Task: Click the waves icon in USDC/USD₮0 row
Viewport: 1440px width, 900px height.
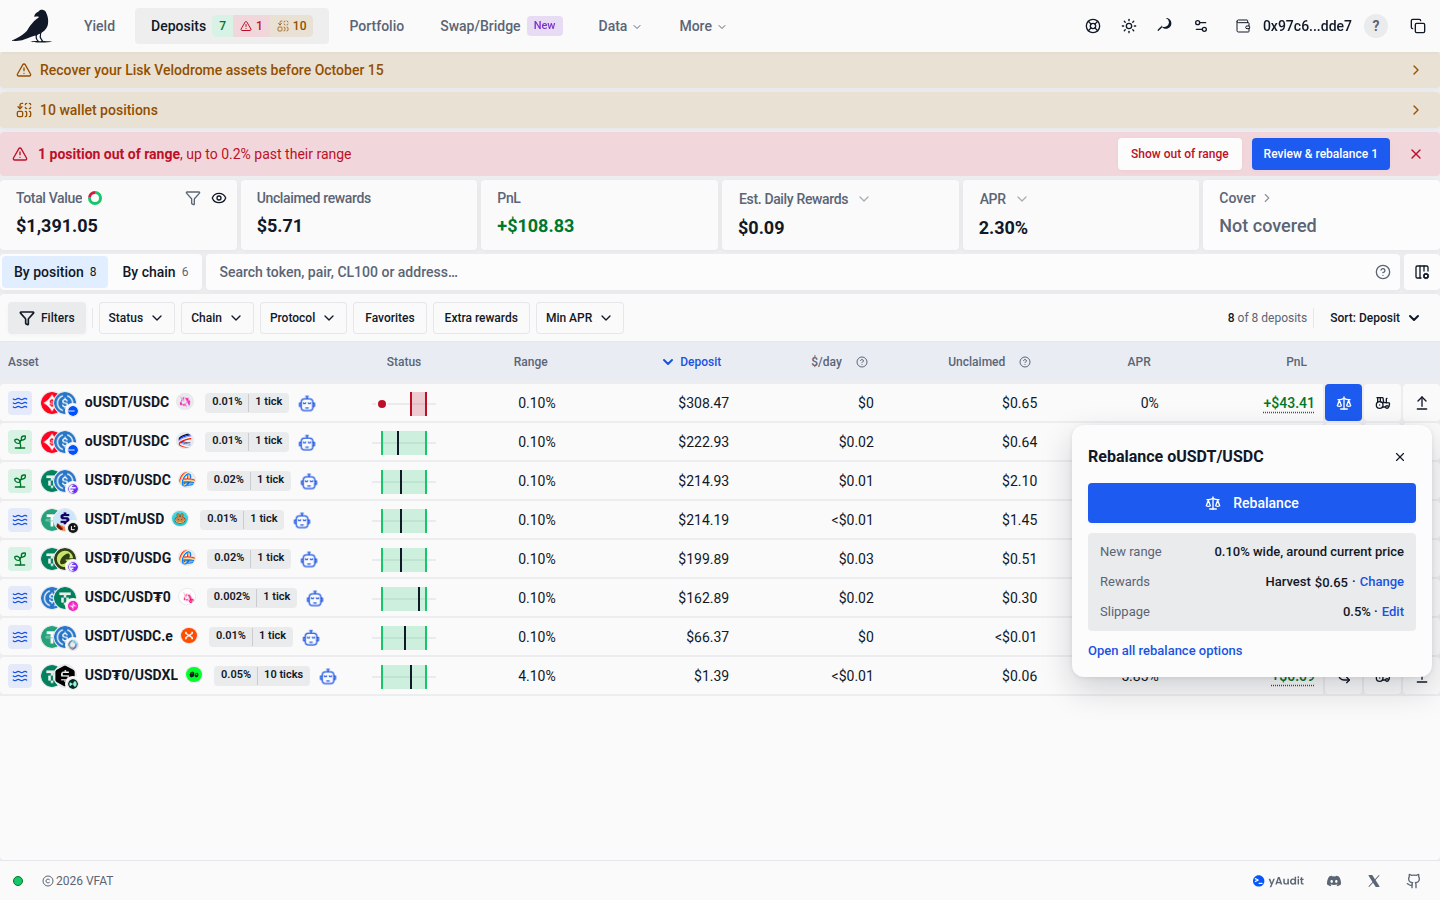Action: tap(20, 598)
